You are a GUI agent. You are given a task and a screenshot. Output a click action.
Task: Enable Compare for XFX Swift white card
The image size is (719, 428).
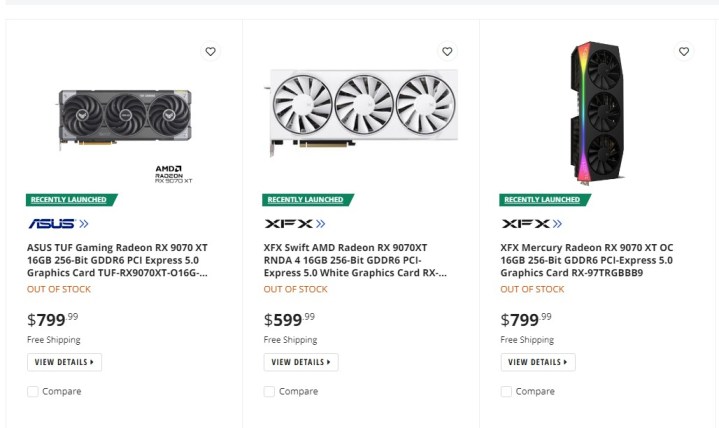(269, 392)
